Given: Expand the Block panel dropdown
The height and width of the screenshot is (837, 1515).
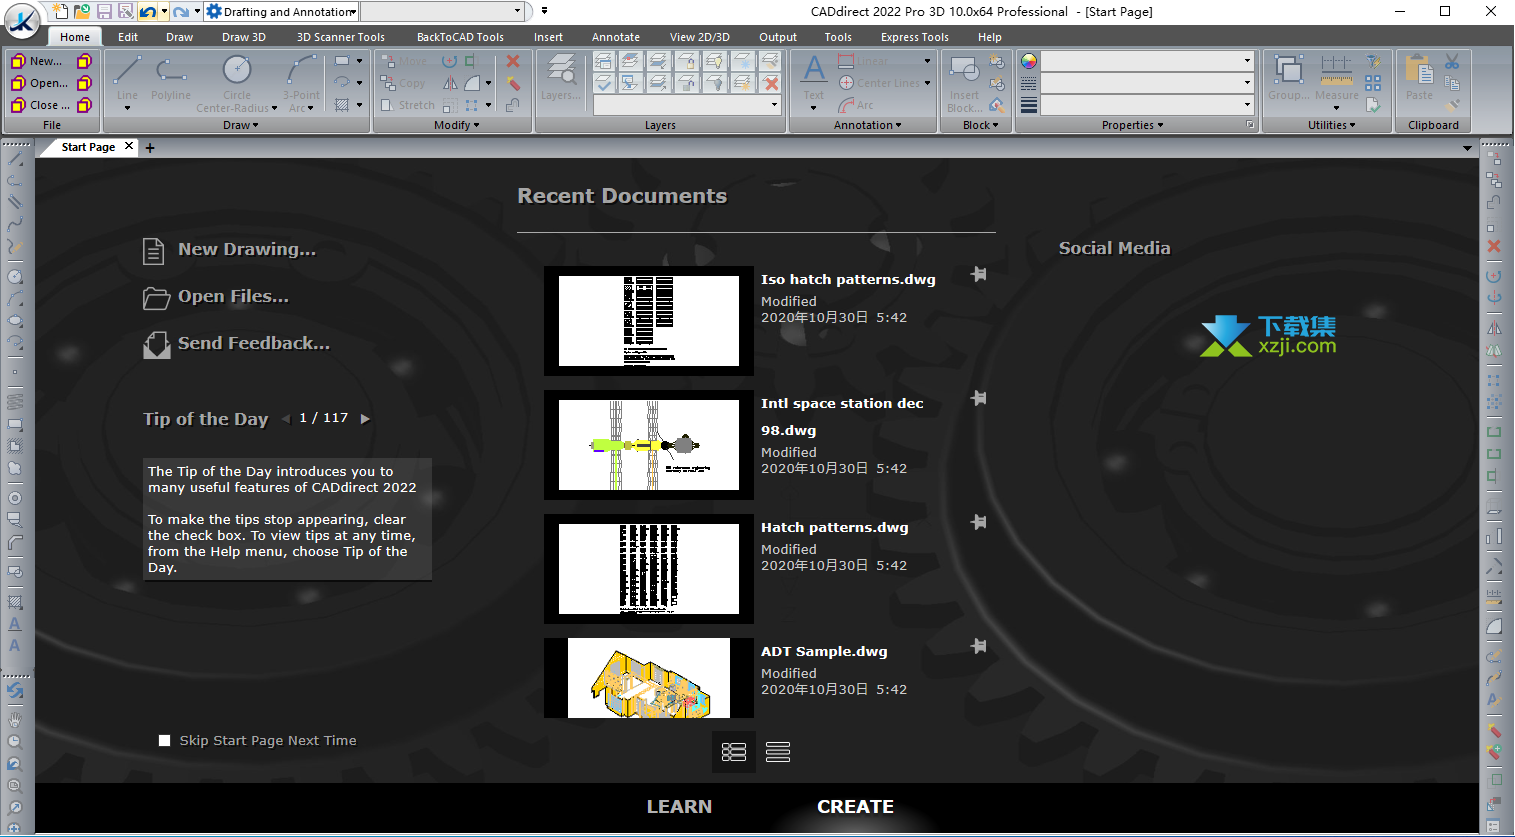Looking at the screenshot, I should click(x=981, y=125).
